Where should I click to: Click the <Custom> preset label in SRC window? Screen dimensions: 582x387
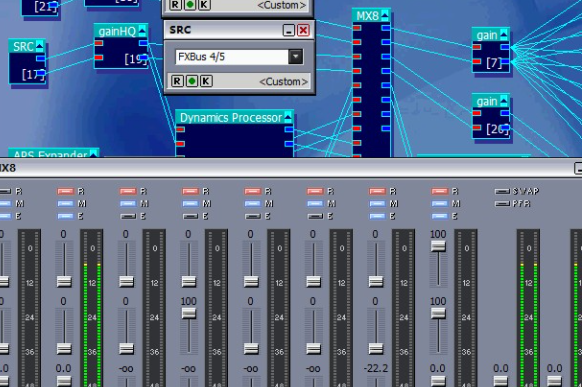[x=284, y=81]
